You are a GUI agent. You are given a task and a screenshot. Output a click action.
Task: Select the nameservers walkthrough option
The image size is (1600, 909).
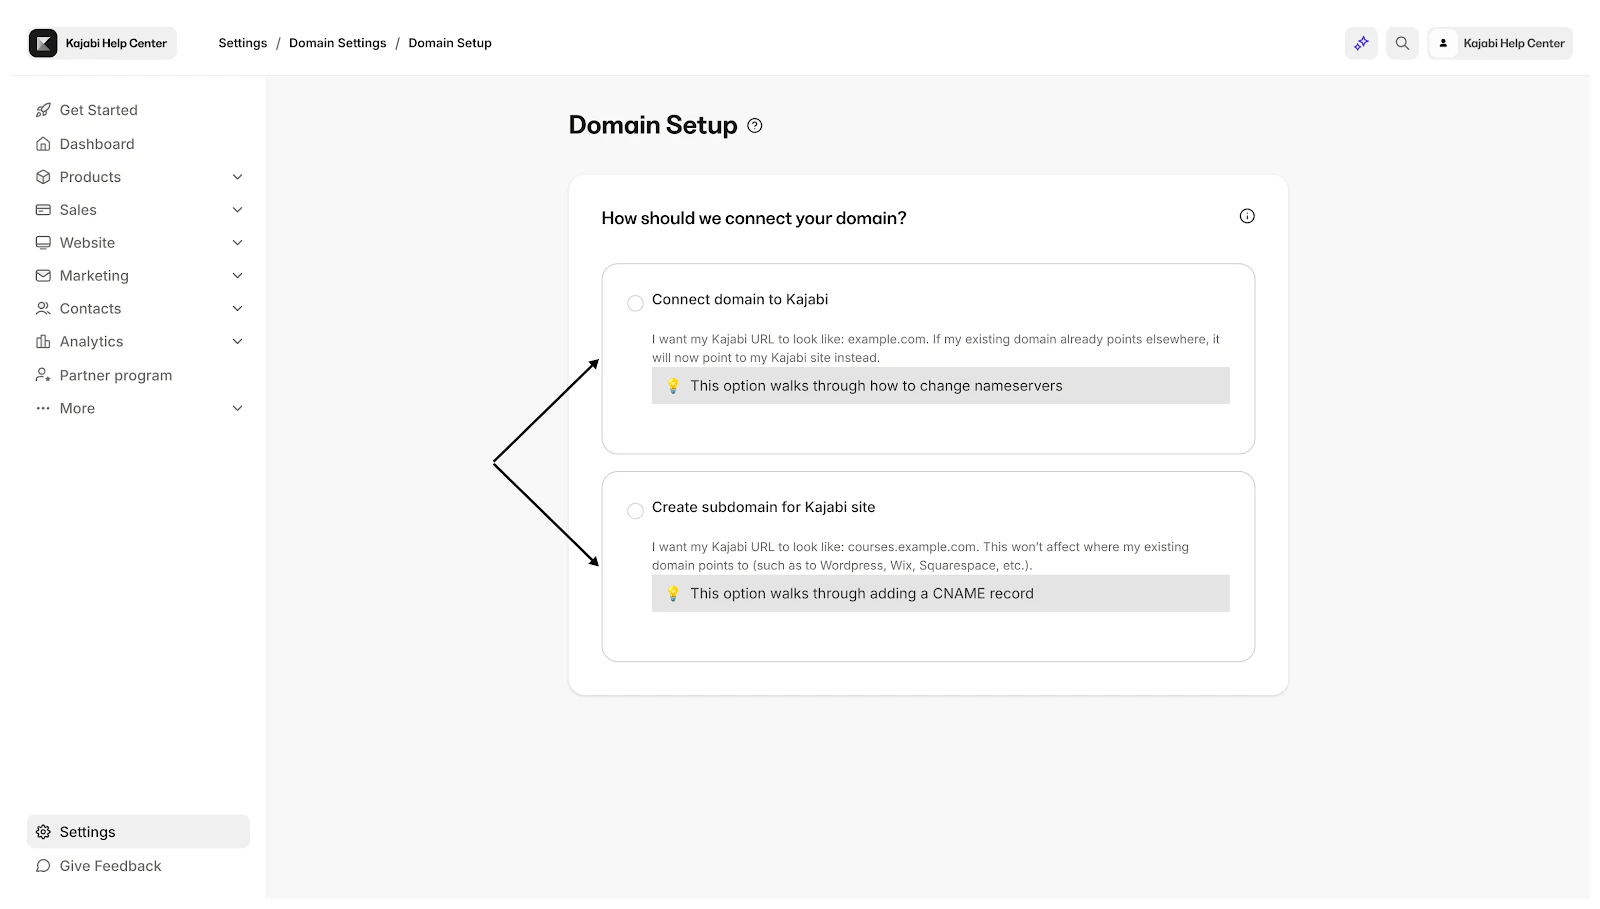tap(940, 385)
